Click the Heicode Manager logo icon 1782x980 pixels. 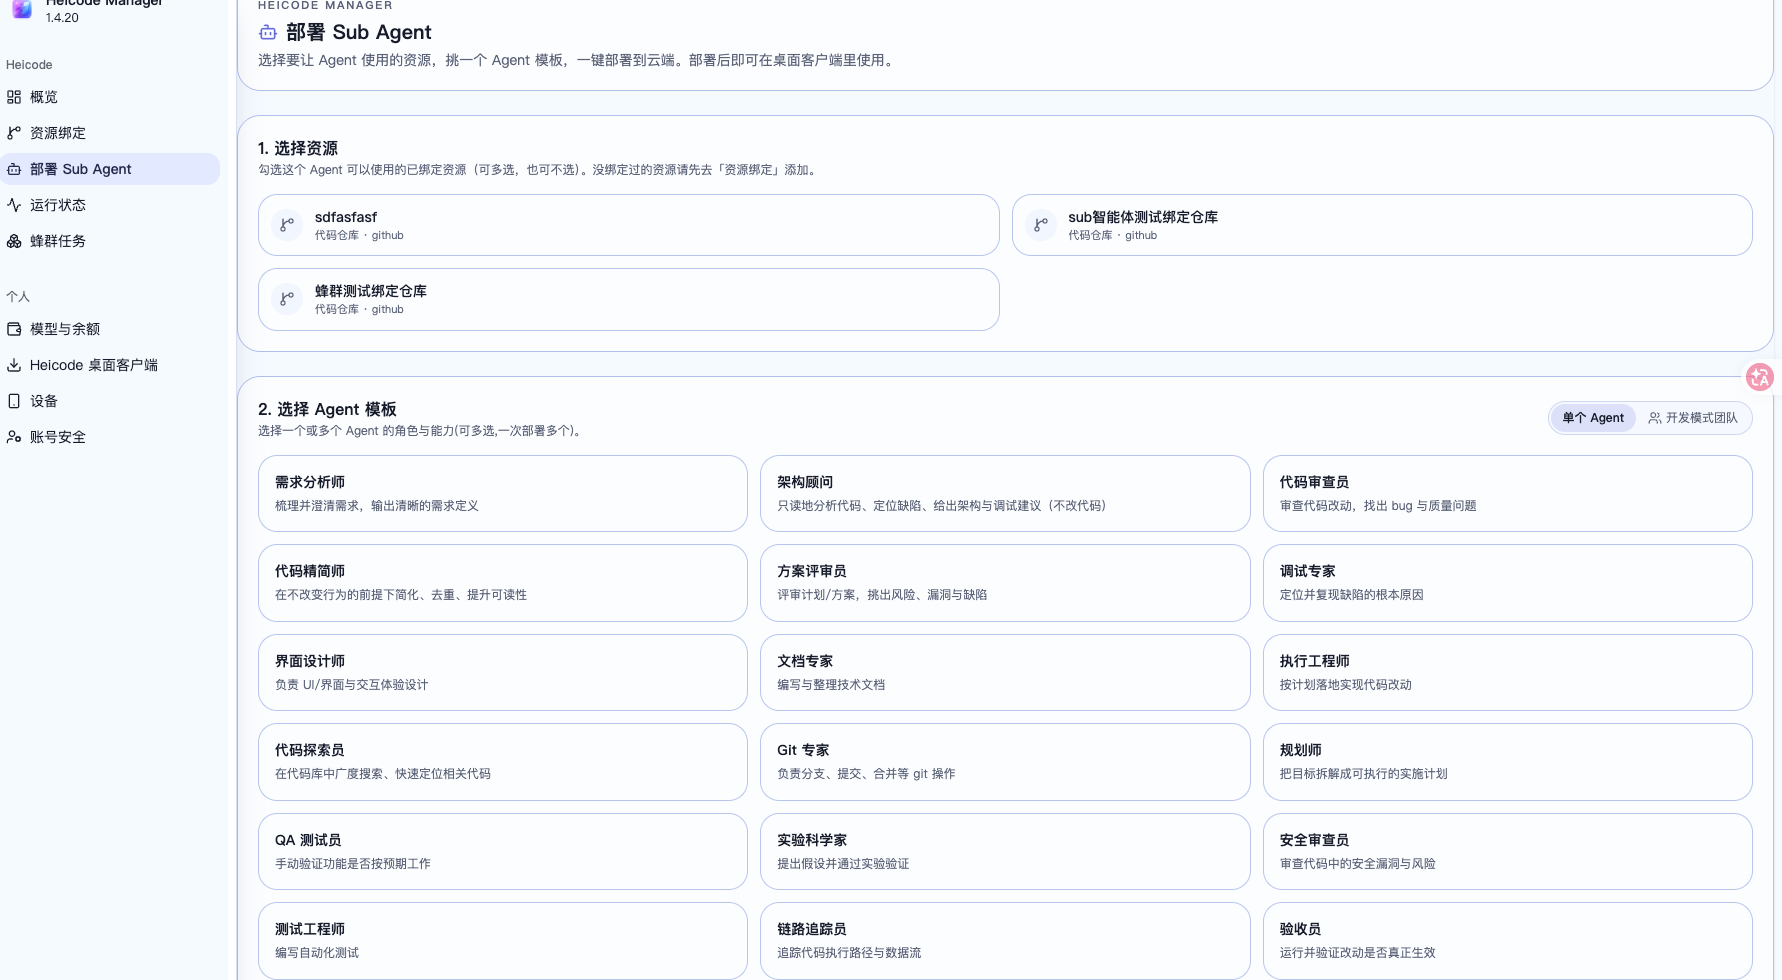pos(22,8)
